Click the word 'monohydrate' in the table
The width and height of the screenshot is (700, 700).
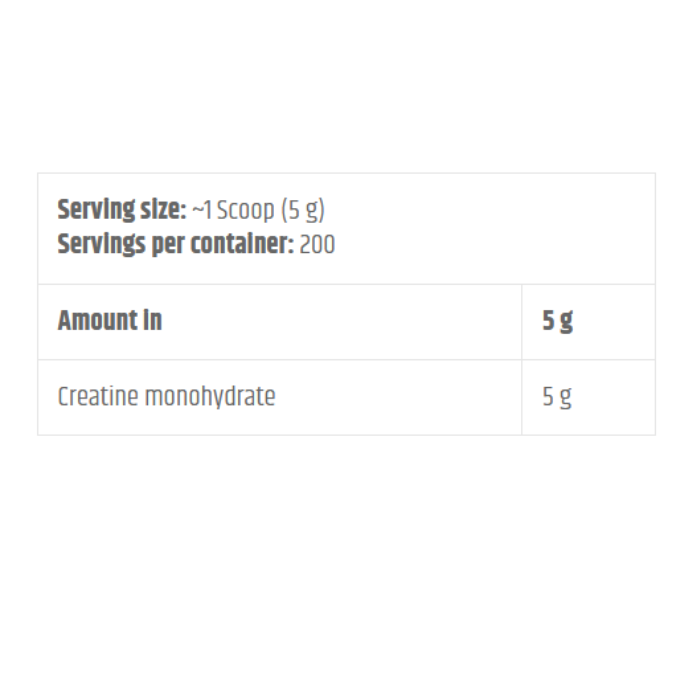coord(210,396)
